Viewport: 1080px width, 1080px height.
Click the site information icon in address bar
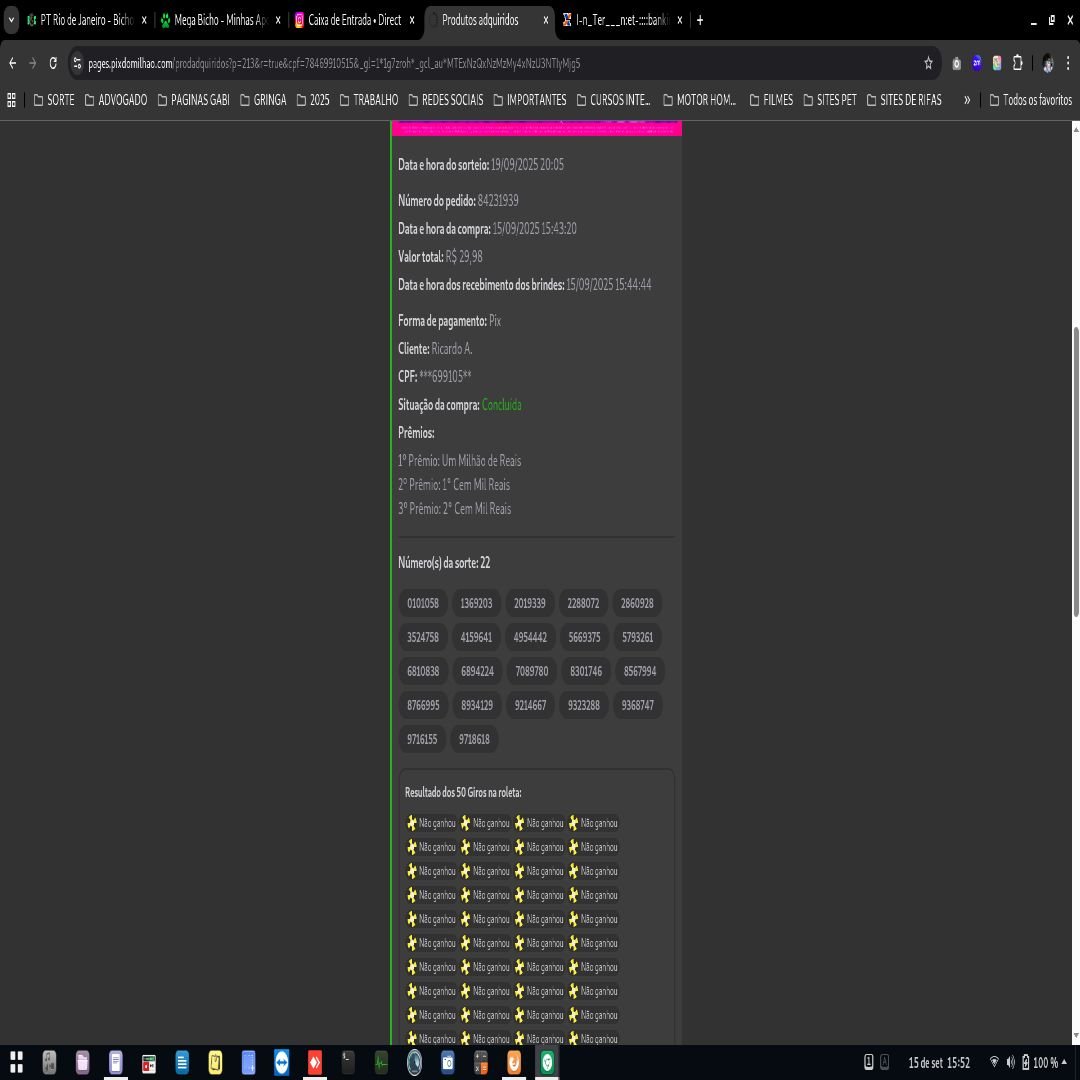[x=77, y=63]
